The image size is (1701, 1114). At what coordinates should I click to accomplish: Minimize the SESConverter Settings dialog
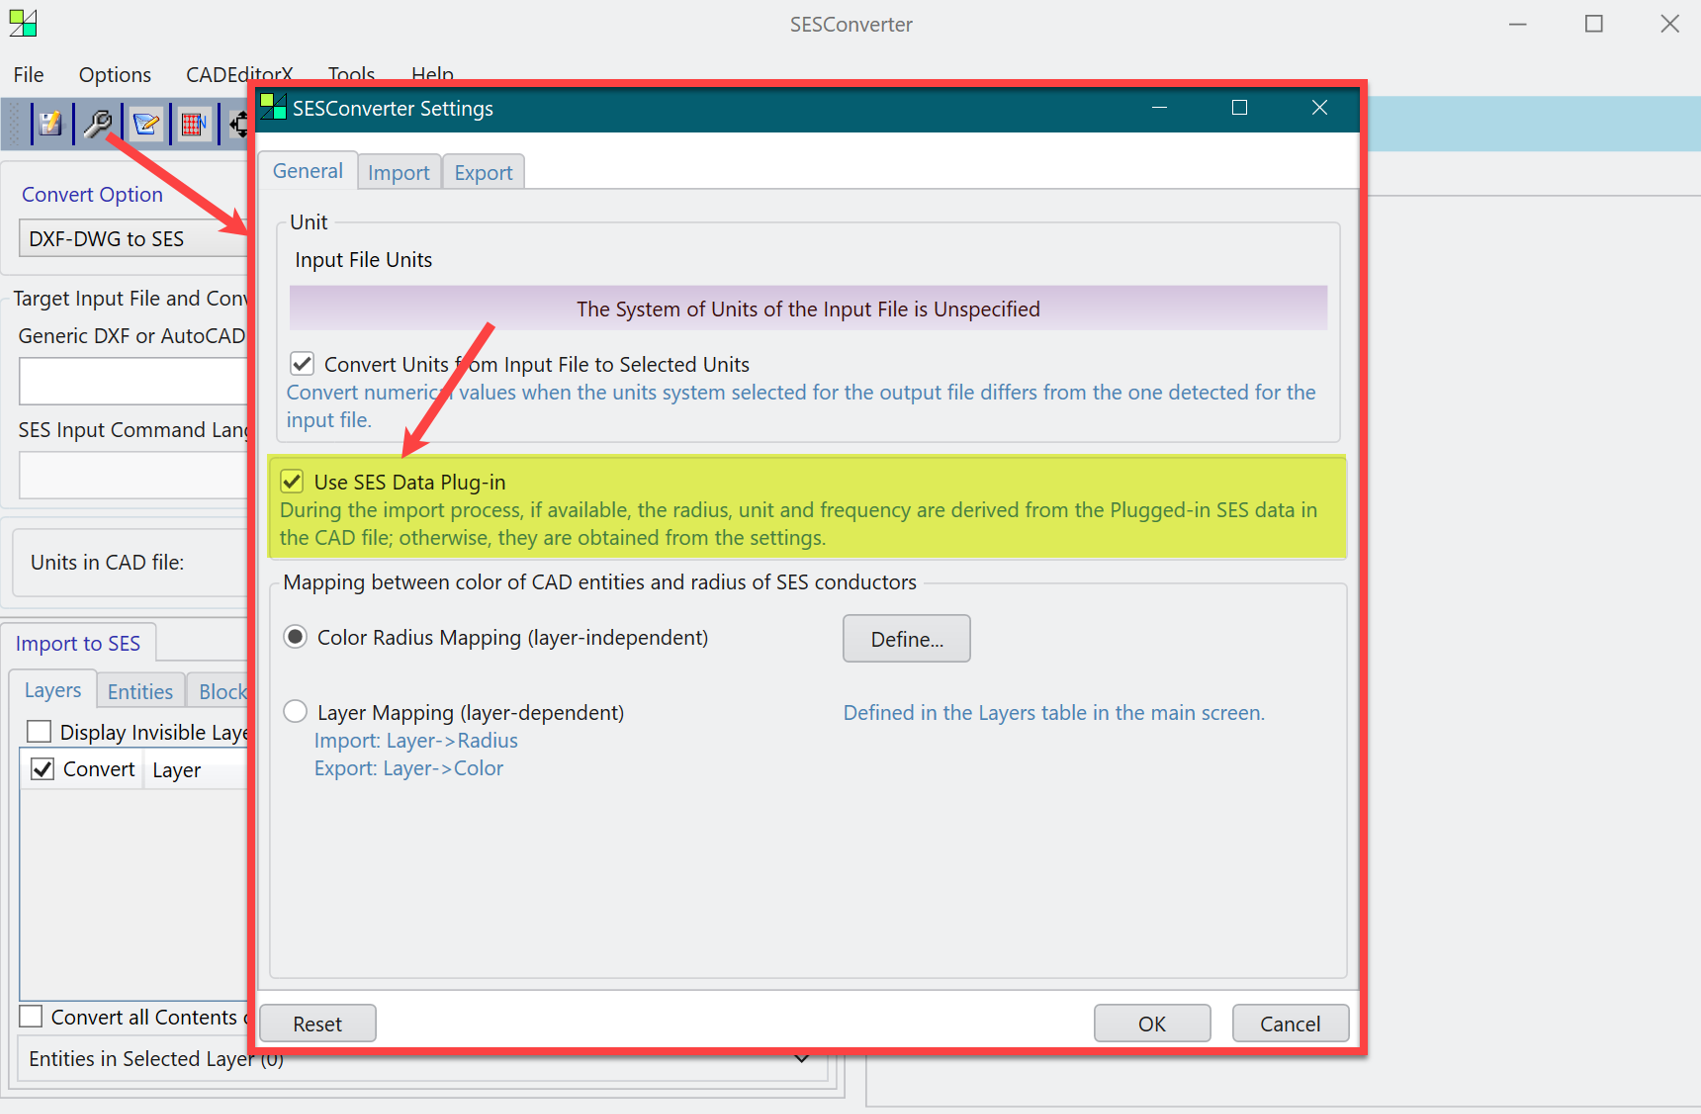tap(1159, 108)
